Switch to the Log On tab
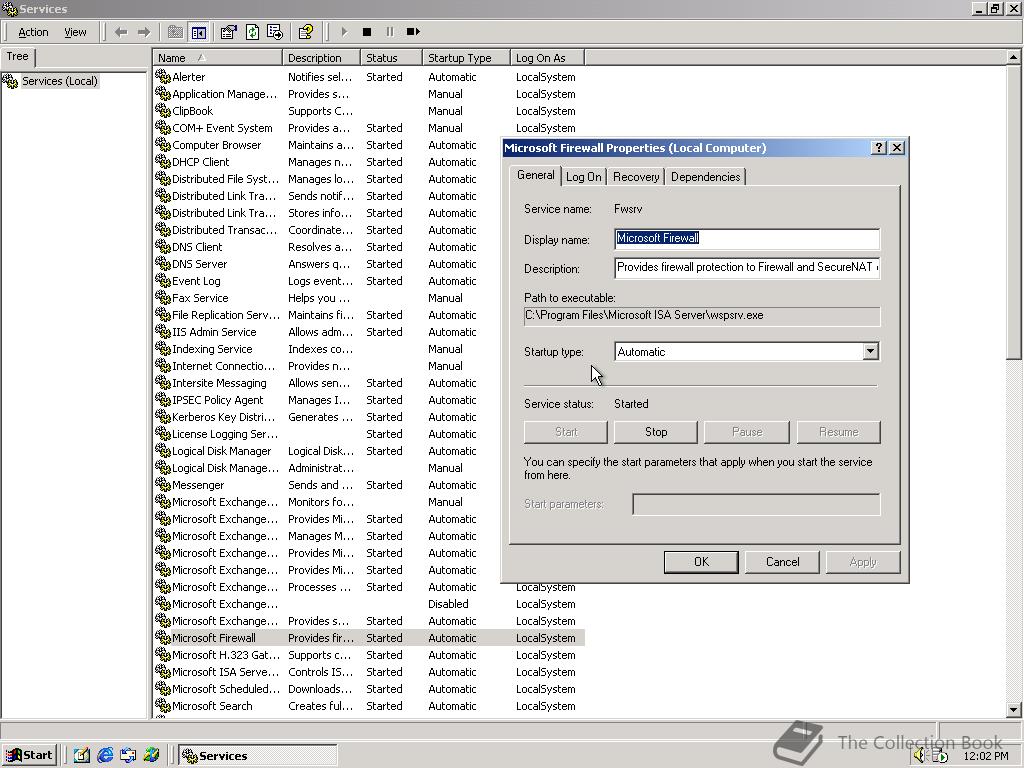Screen dimensions: 1024x768 (583, 177)
